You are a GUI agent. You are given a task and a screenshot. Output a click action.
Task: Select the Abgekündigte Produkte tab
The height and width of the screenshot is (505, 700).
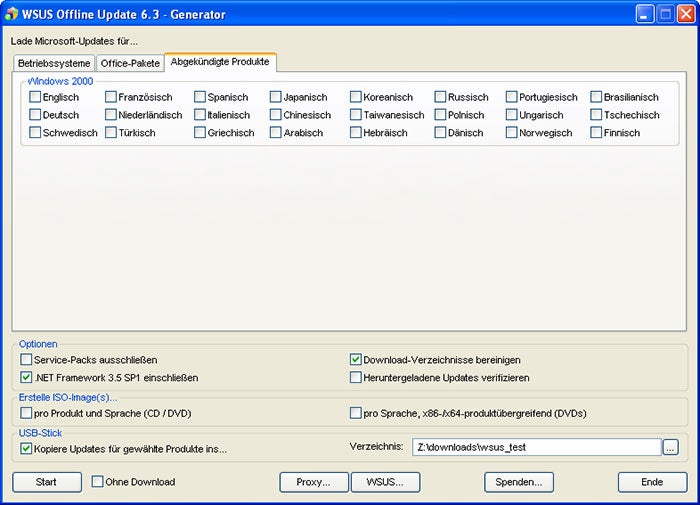tap(220, 62)
